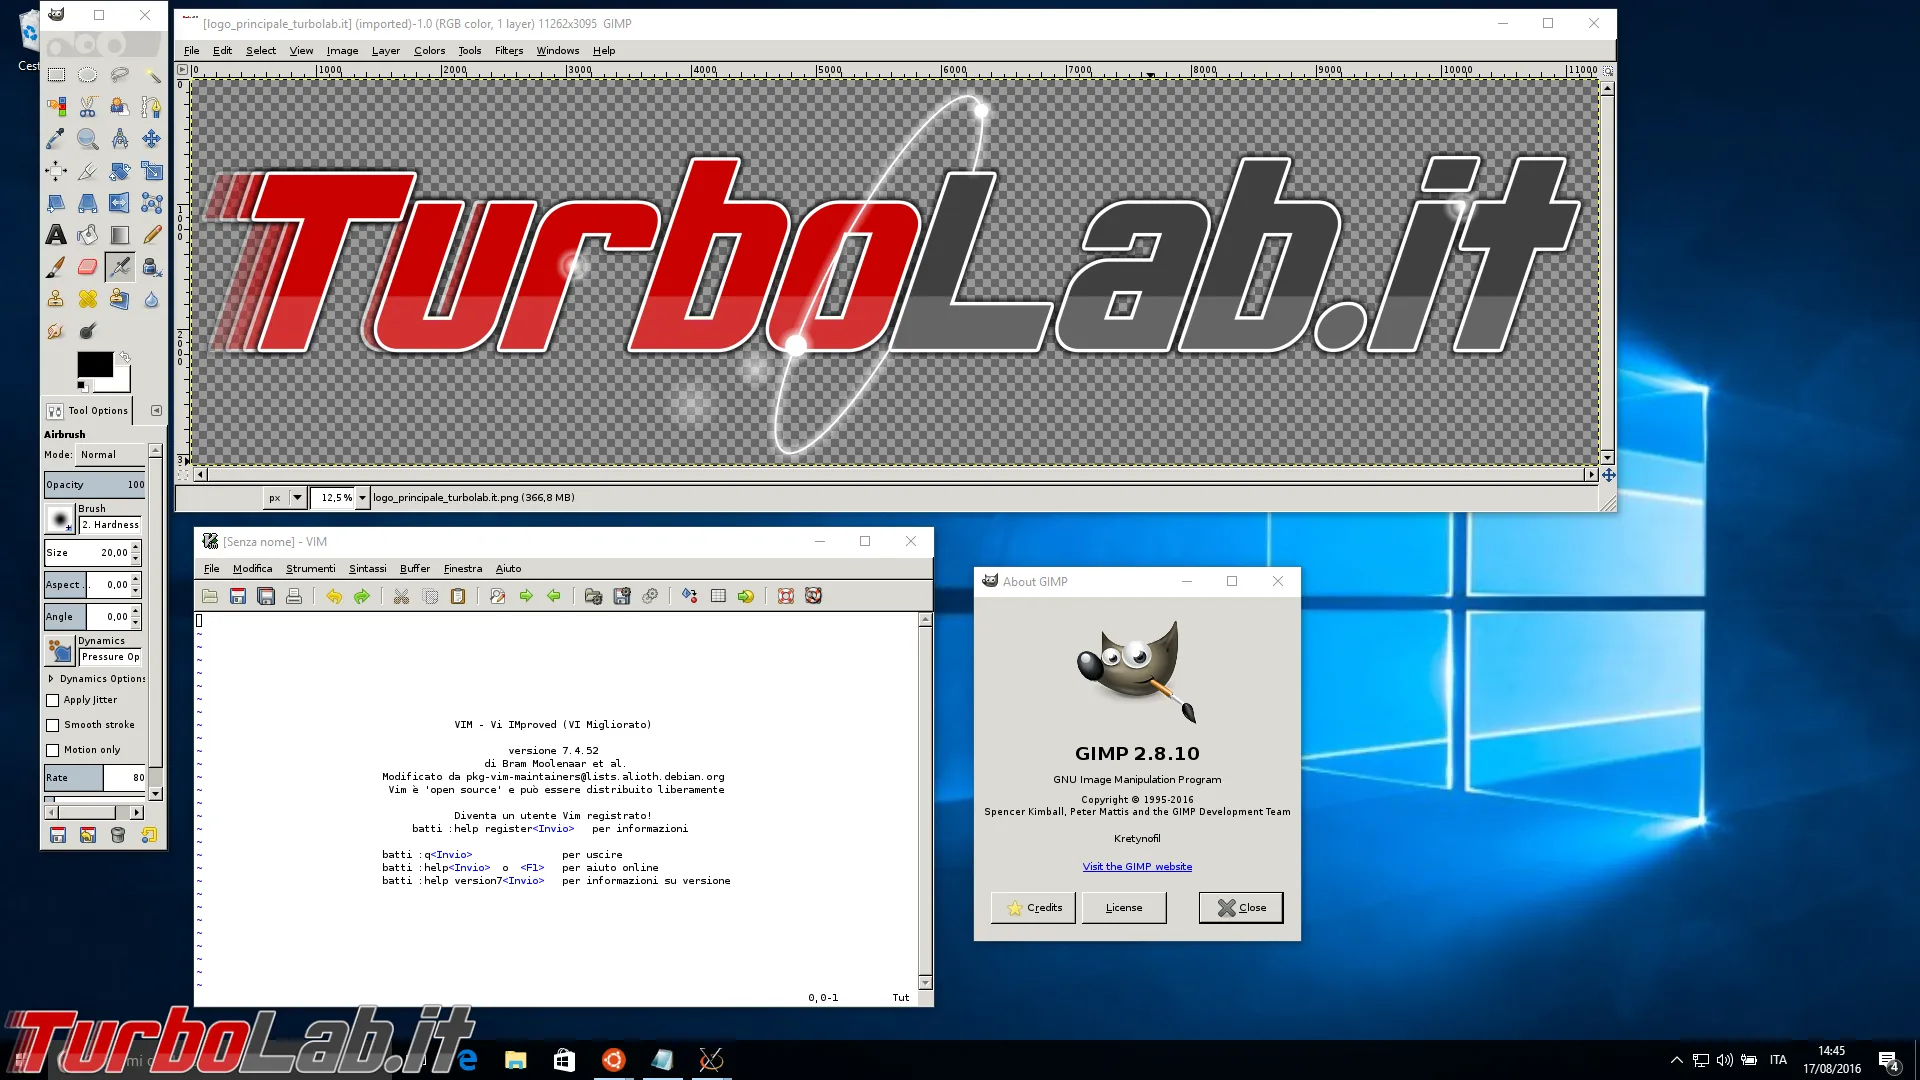
Task: Select the Blur/Sharpen droplet tool
Action: (152, 299)
